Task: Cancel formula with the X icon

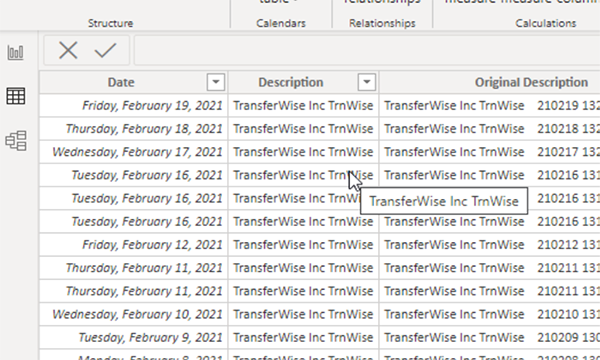Action: pos(68,50)
